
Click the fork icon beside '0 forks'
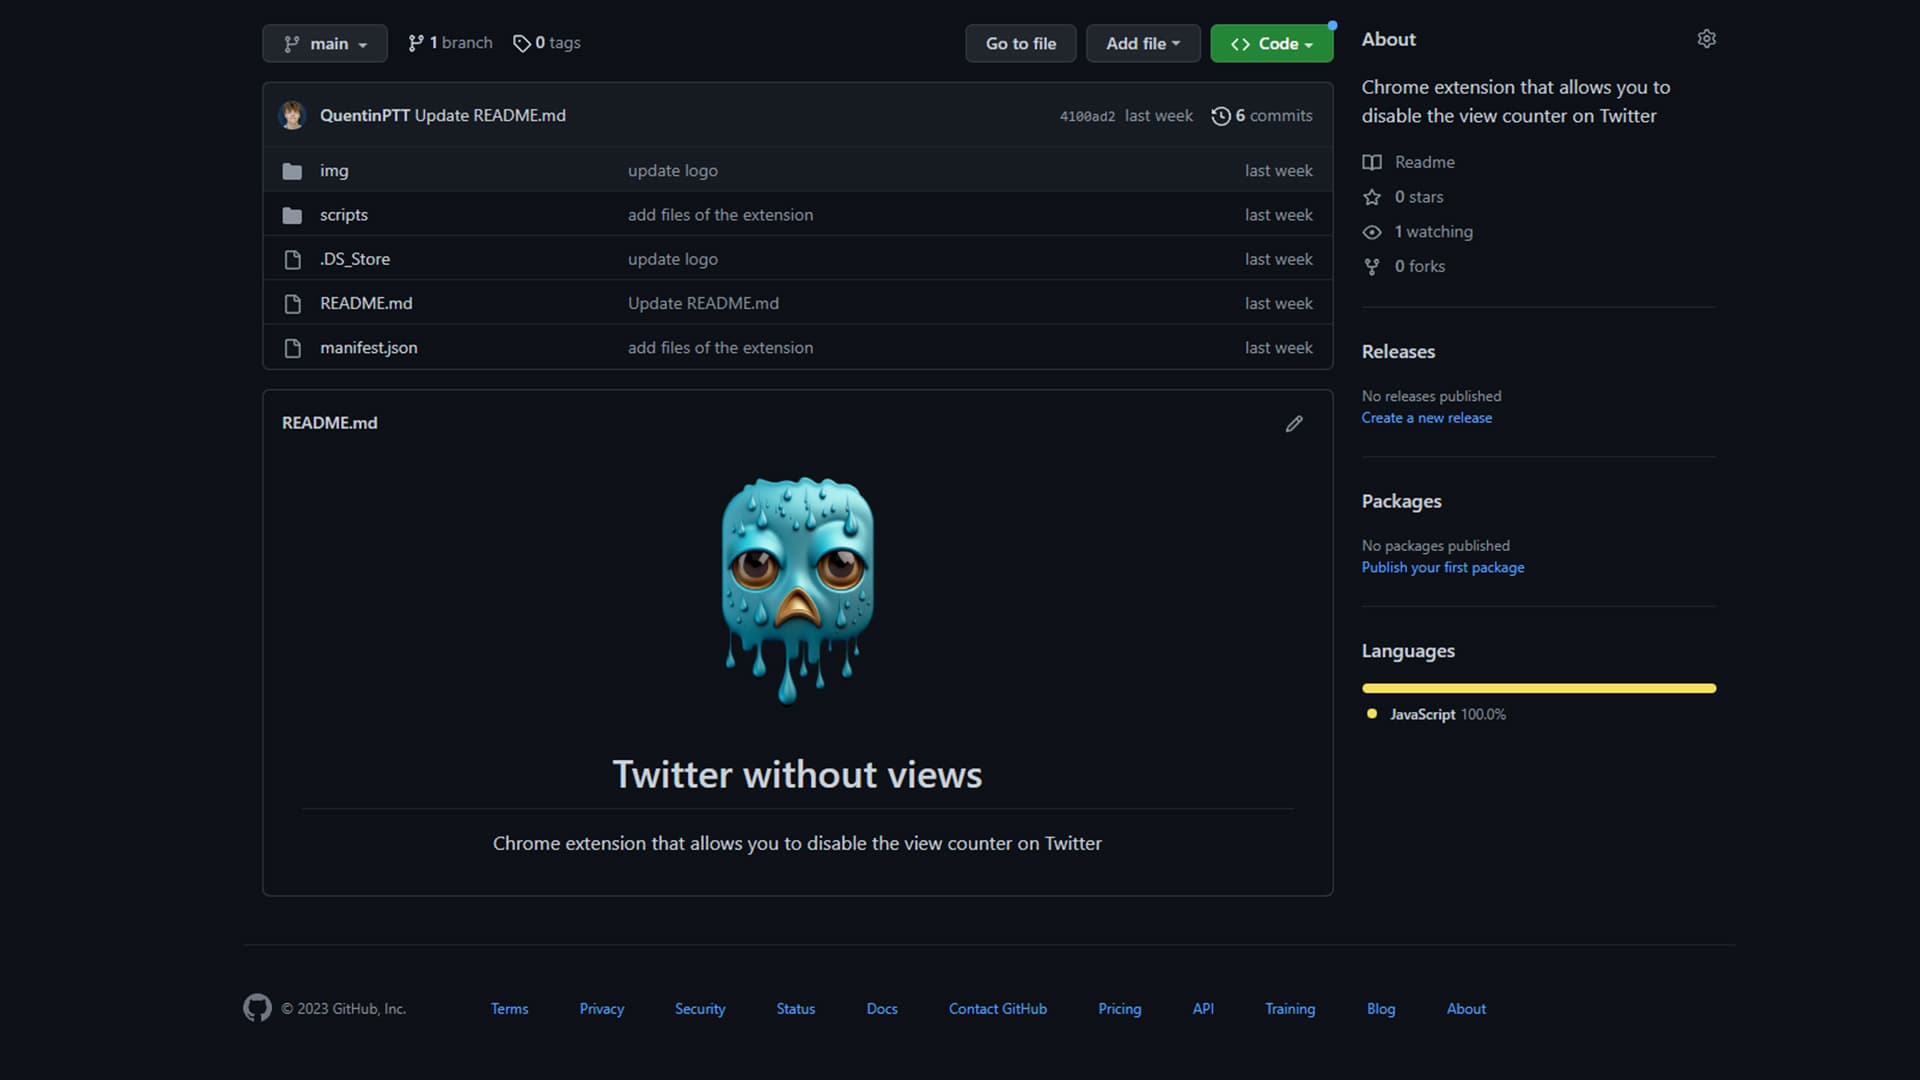coord(1371,266)
